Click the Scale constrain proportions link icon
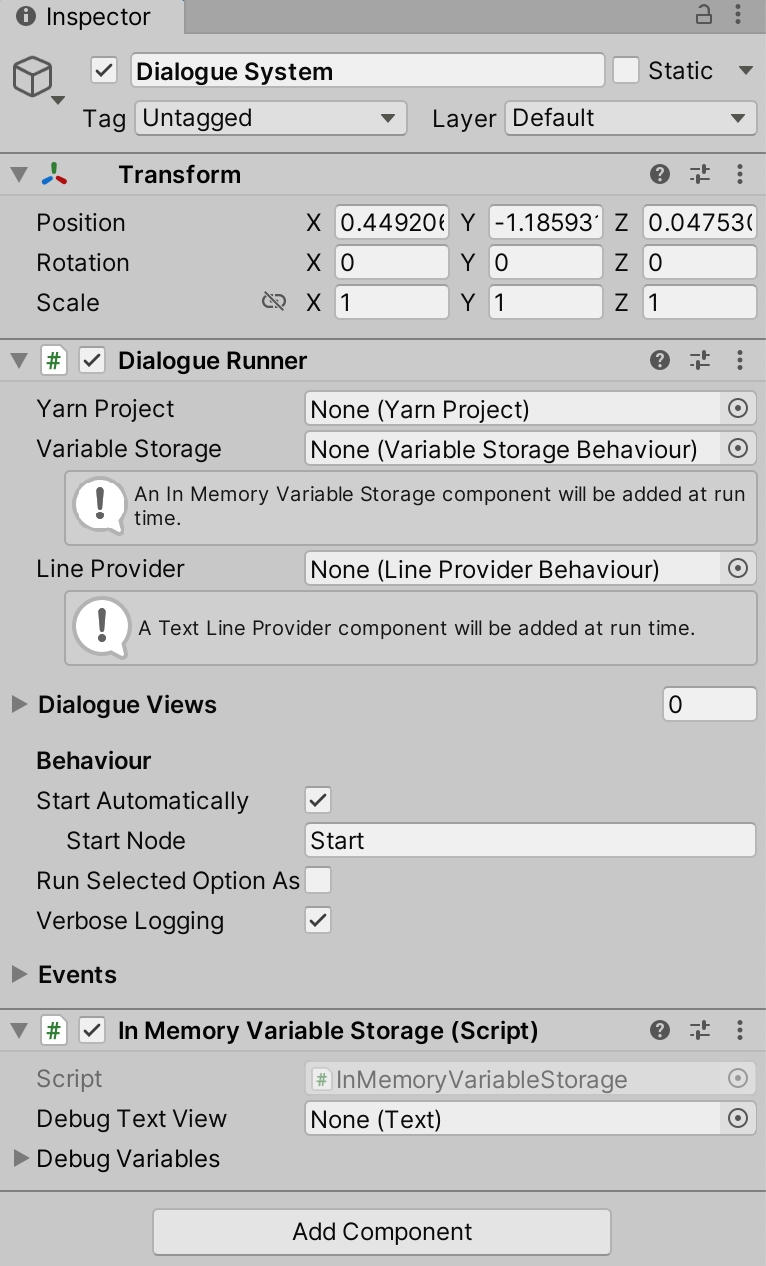The image size is (766, 1266). (273, 302)
